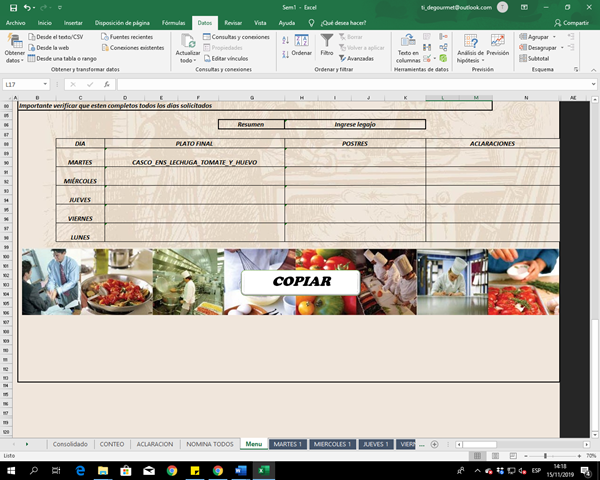This screenshot has height=480, width=600.
Task: Click the horizontal scrollbar thumb
Action: [x=479, y=444]
